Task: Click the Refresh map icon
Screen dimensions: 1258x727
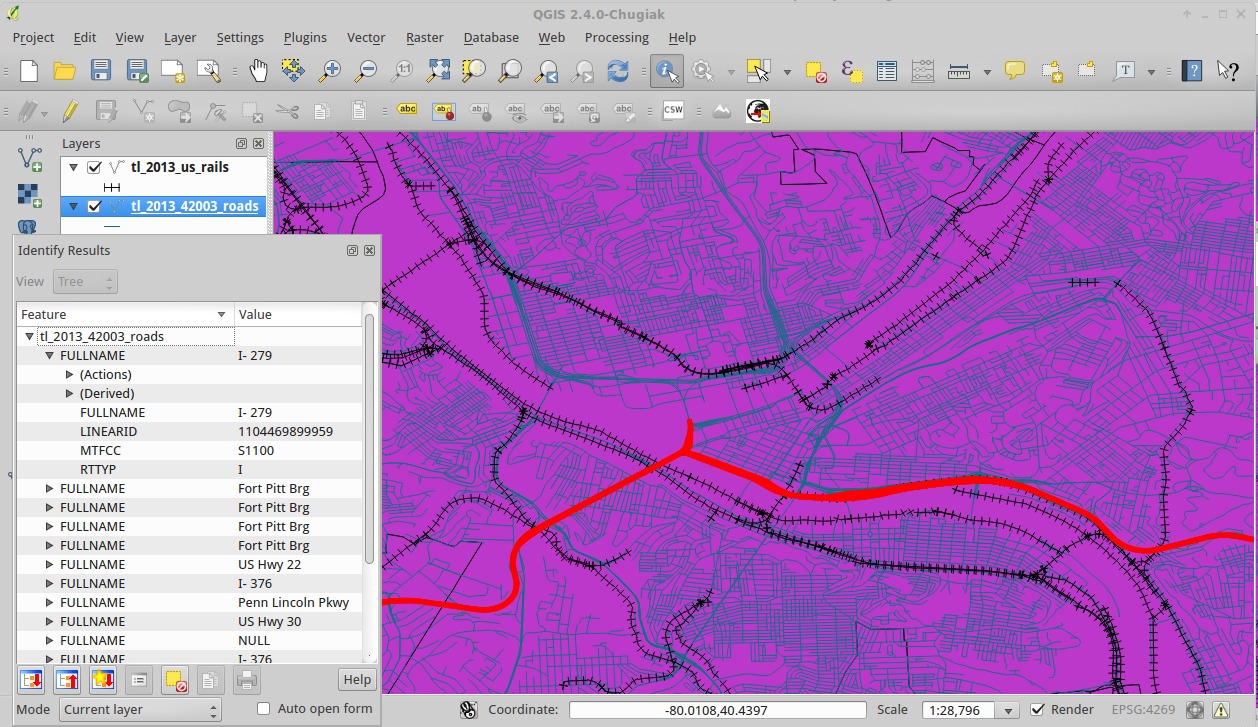Action: click(x=618, y=71)
